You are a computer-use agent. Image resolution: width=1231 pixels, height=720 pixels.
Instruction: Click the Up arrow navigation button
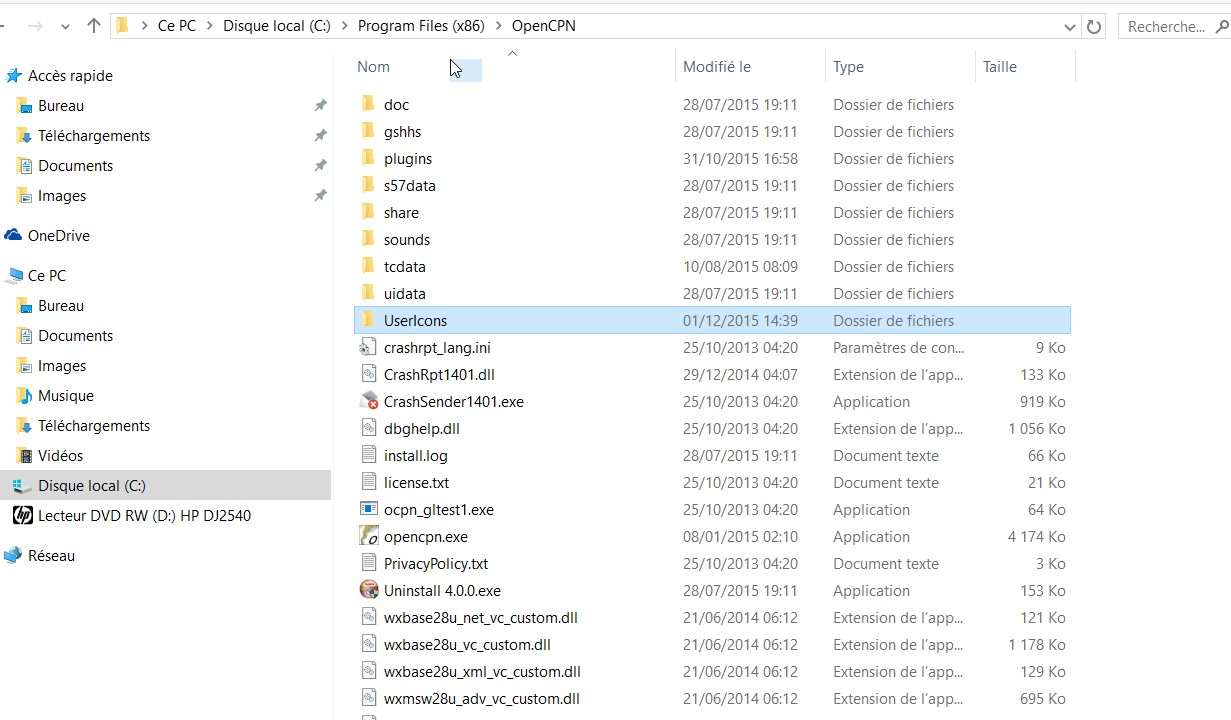click(x=94, y=26)
